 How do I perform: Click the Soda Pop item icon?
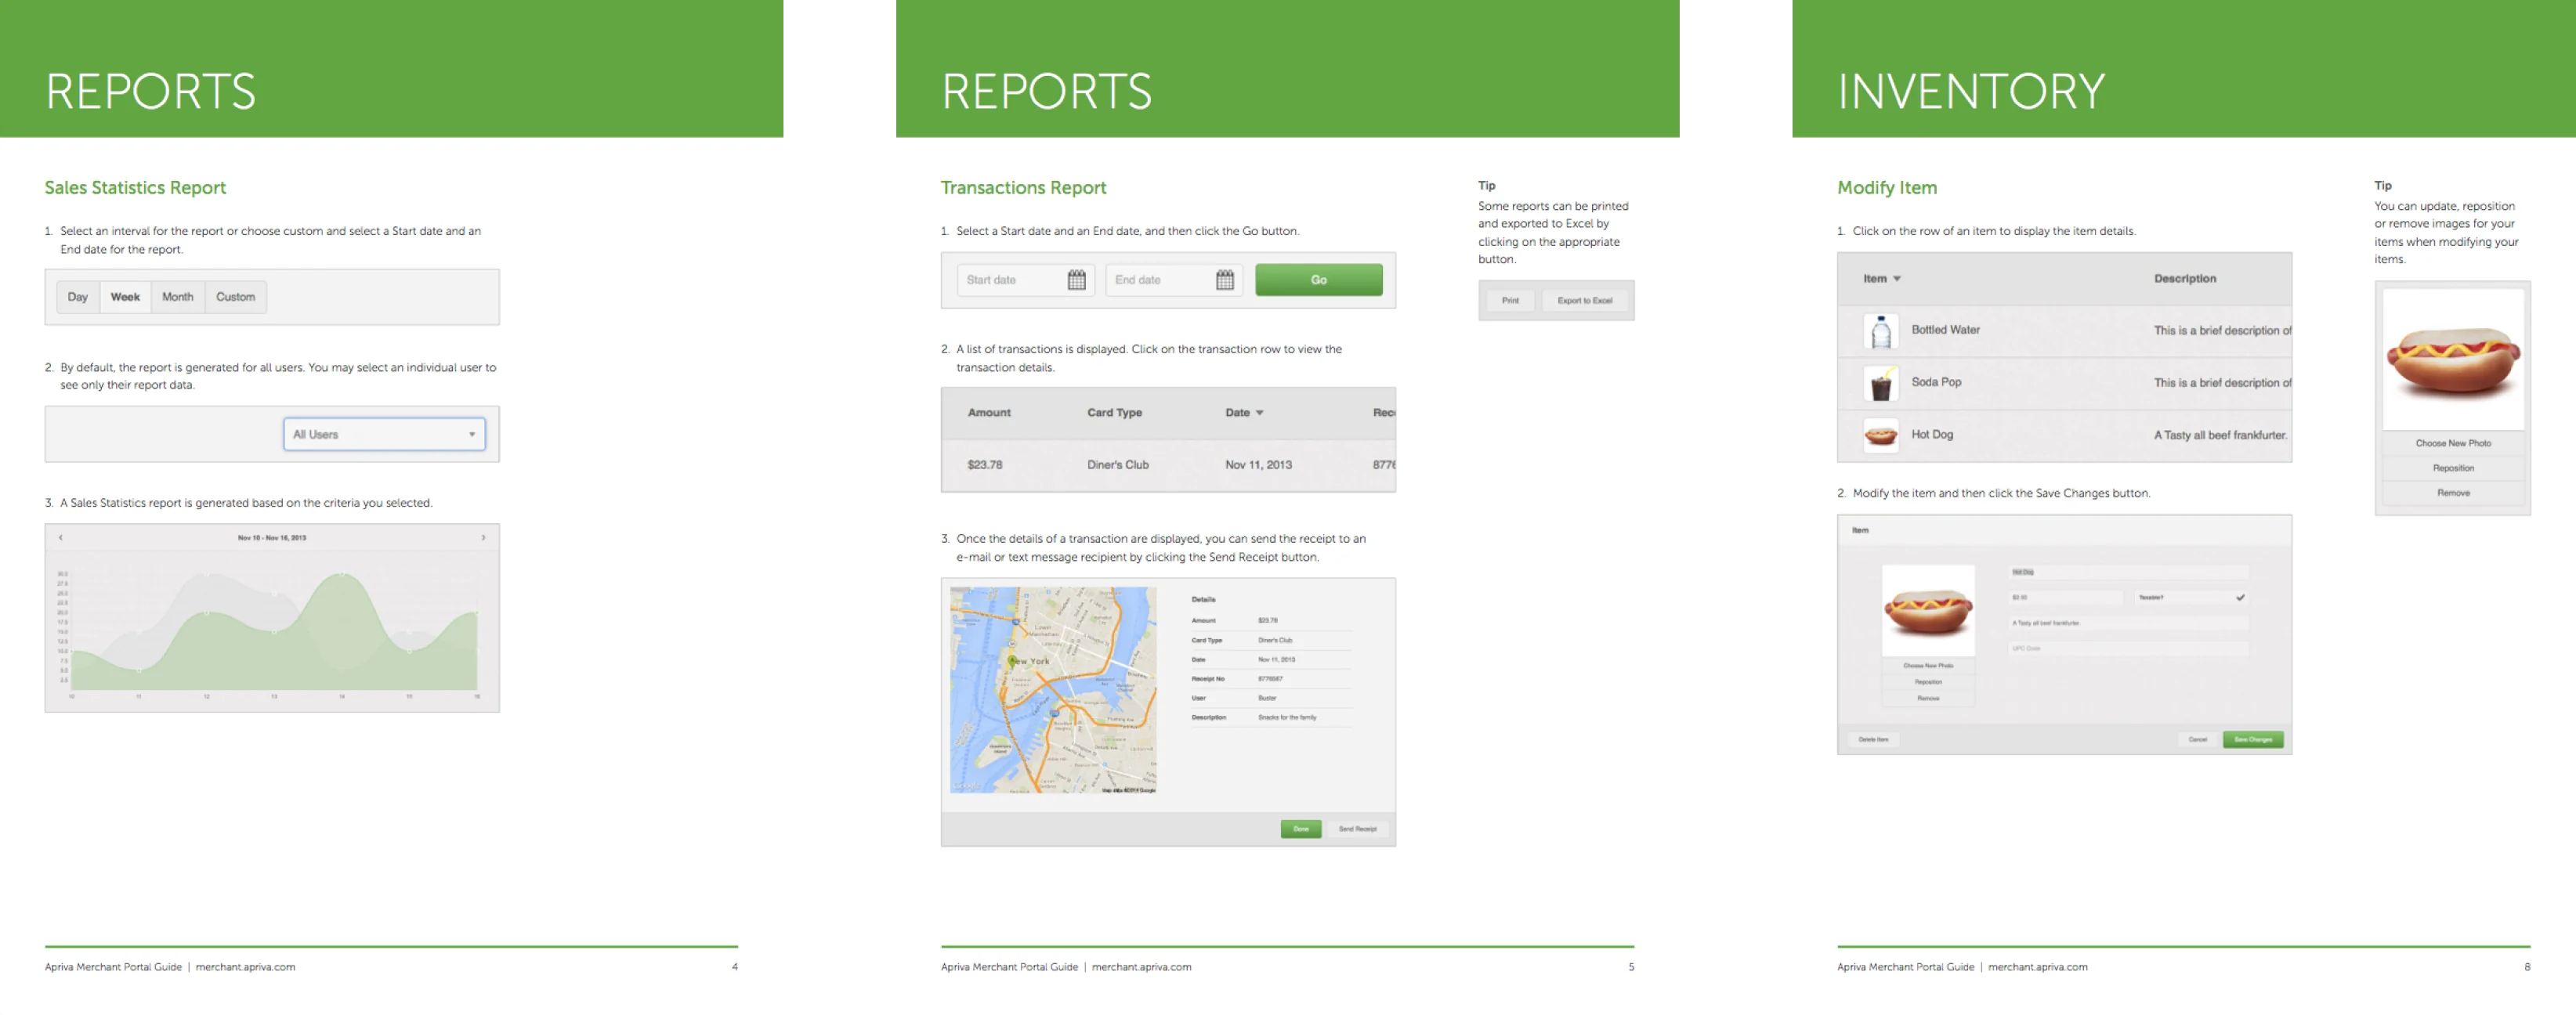[1880, 383]
